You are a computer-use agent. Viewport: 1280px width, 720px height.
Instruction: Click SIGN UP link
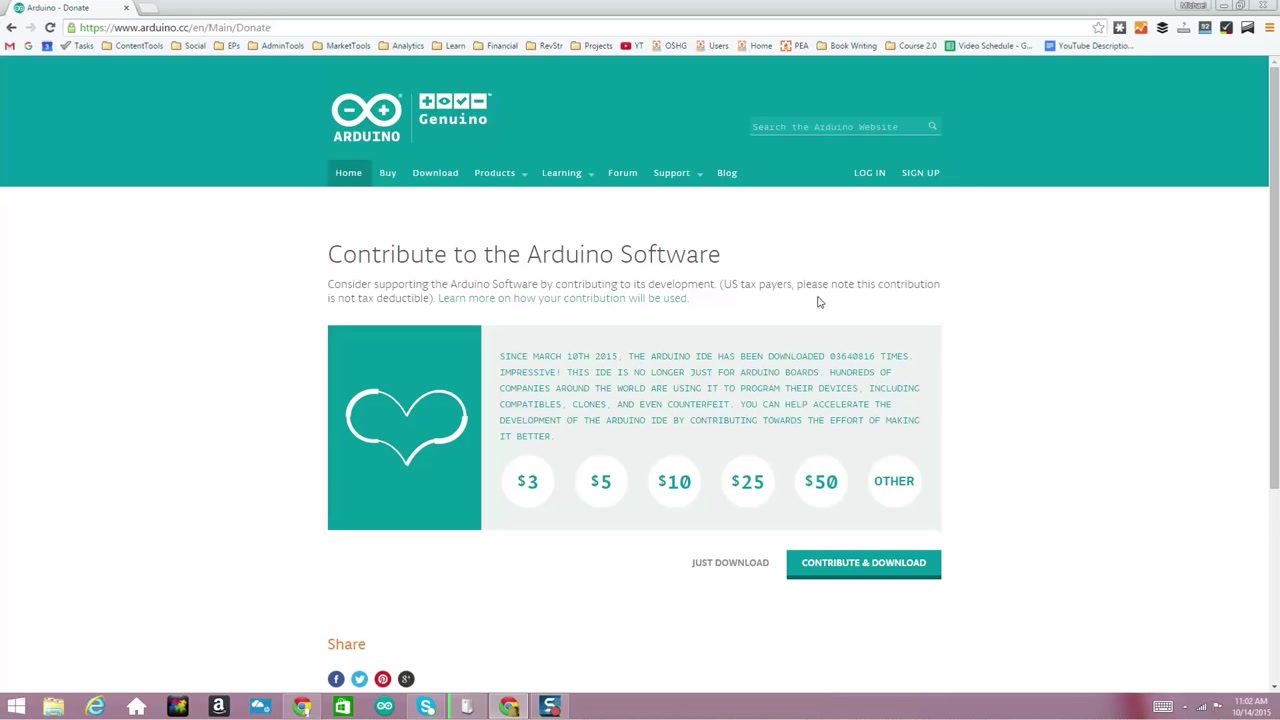920,173
